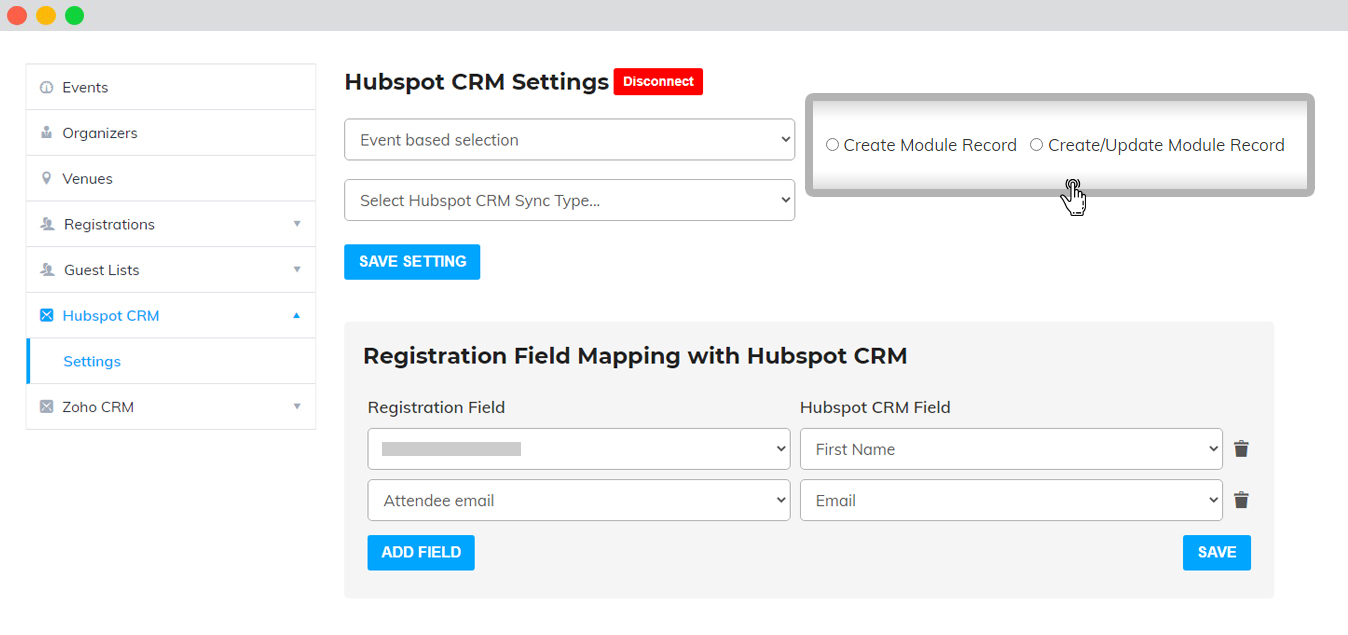Click the Registrations people icon

[x=47, y=225]
